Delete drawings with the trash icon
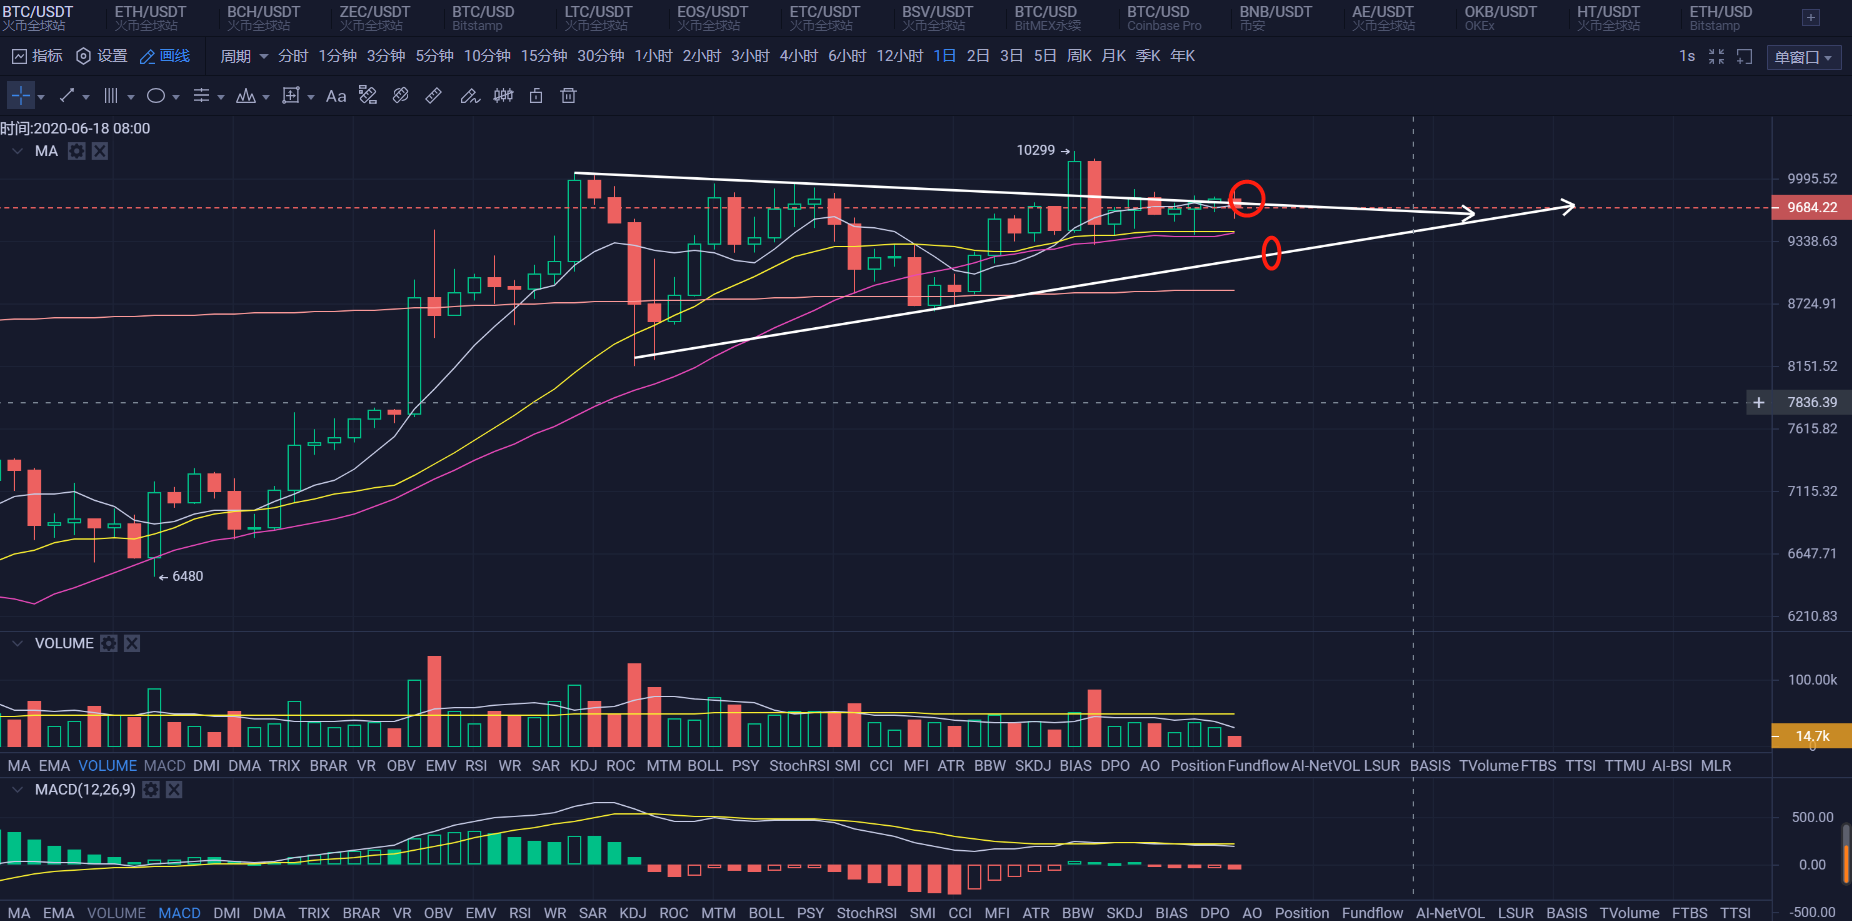Viewport: 1852px width, 921px height. tap(568, 96)
